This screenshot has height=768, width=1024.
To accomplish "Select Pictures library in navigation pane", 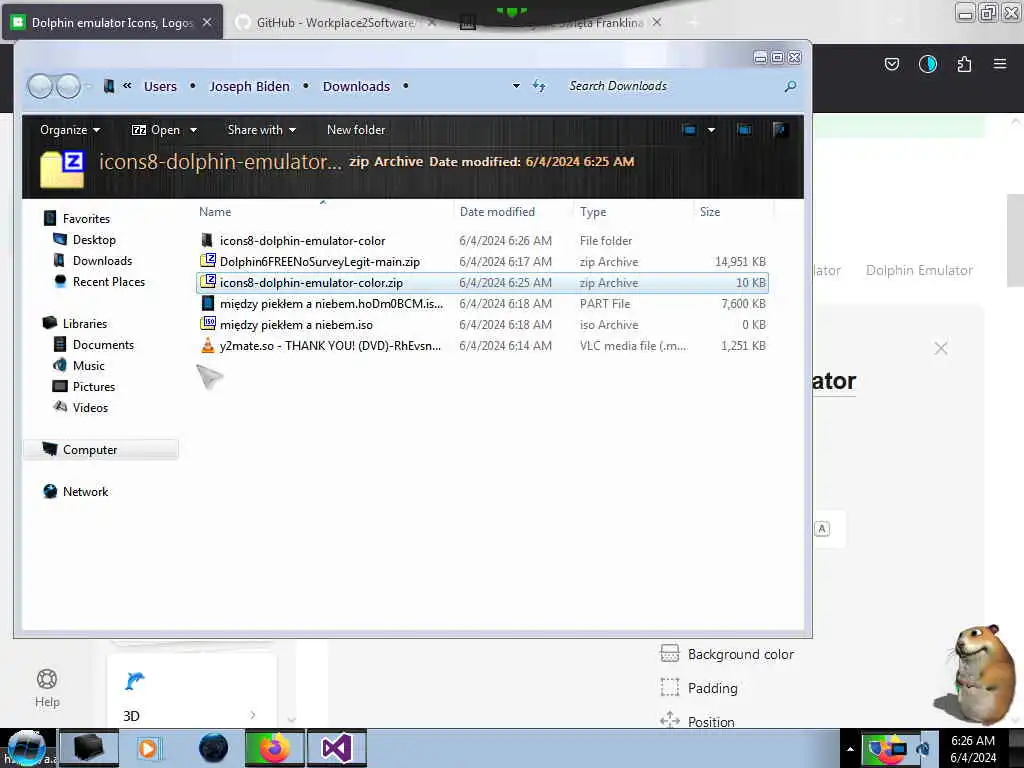I will [x=94, y=386].
